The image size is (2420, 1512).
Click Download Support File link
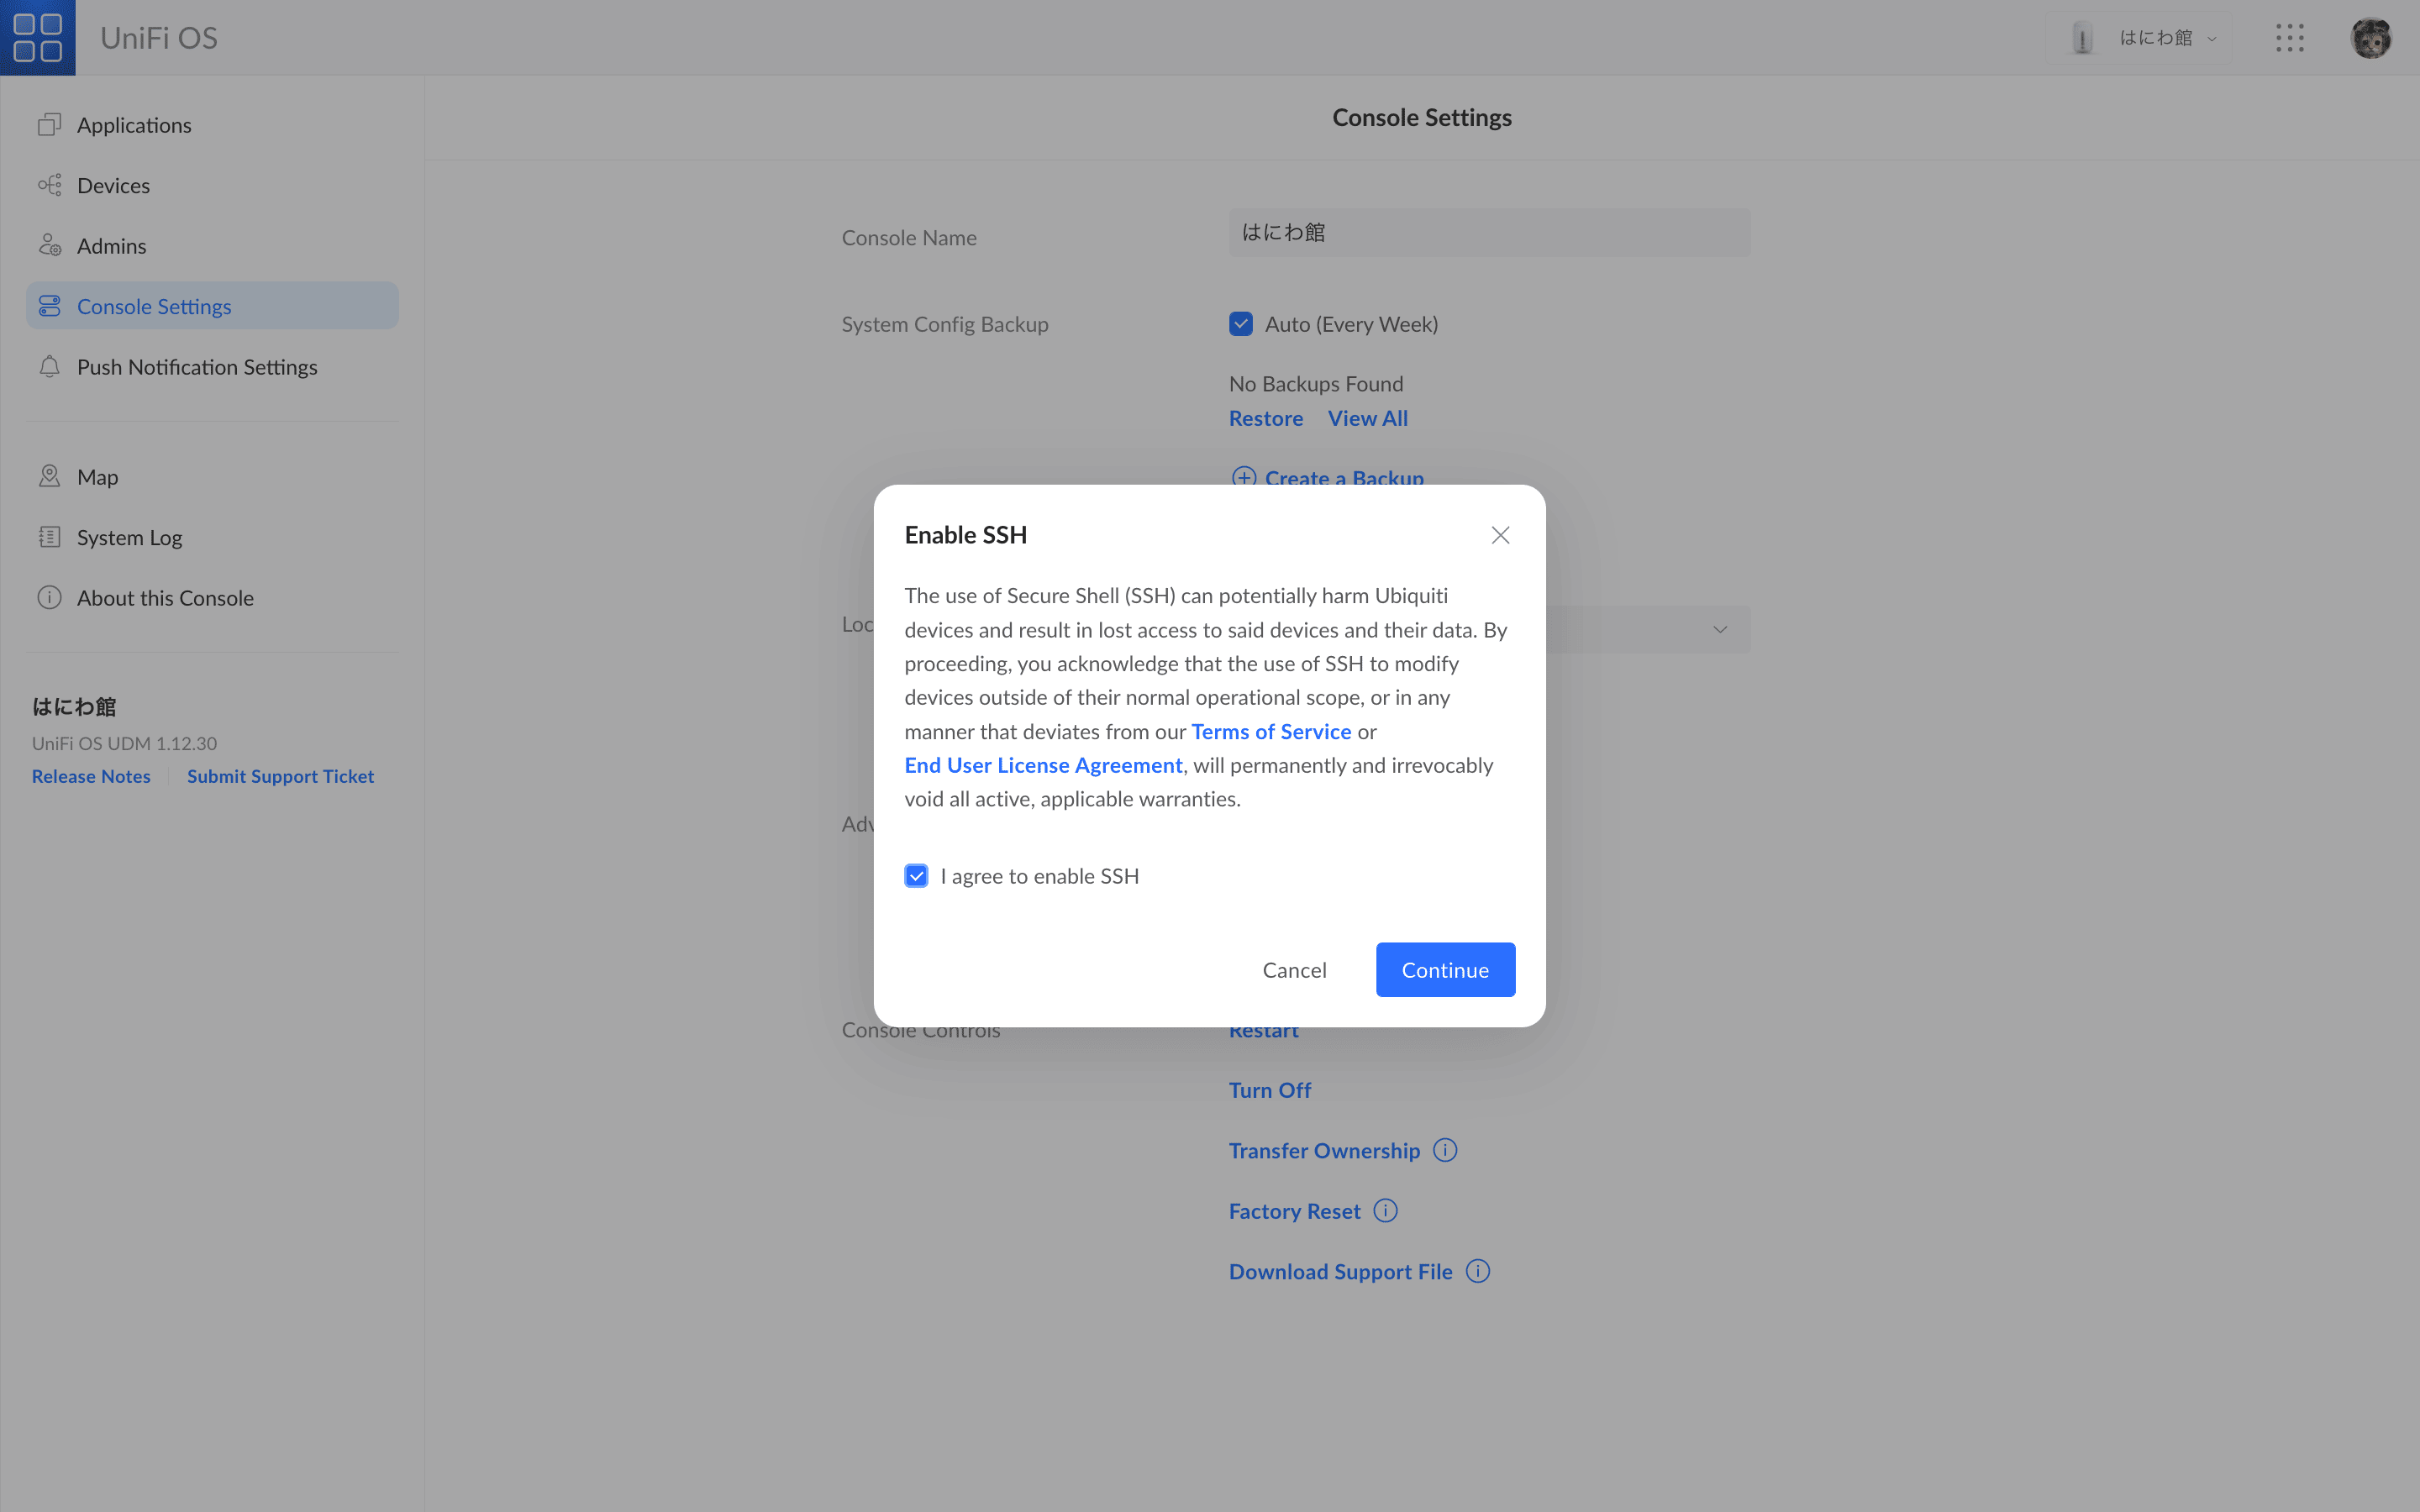point(1340,1271)
